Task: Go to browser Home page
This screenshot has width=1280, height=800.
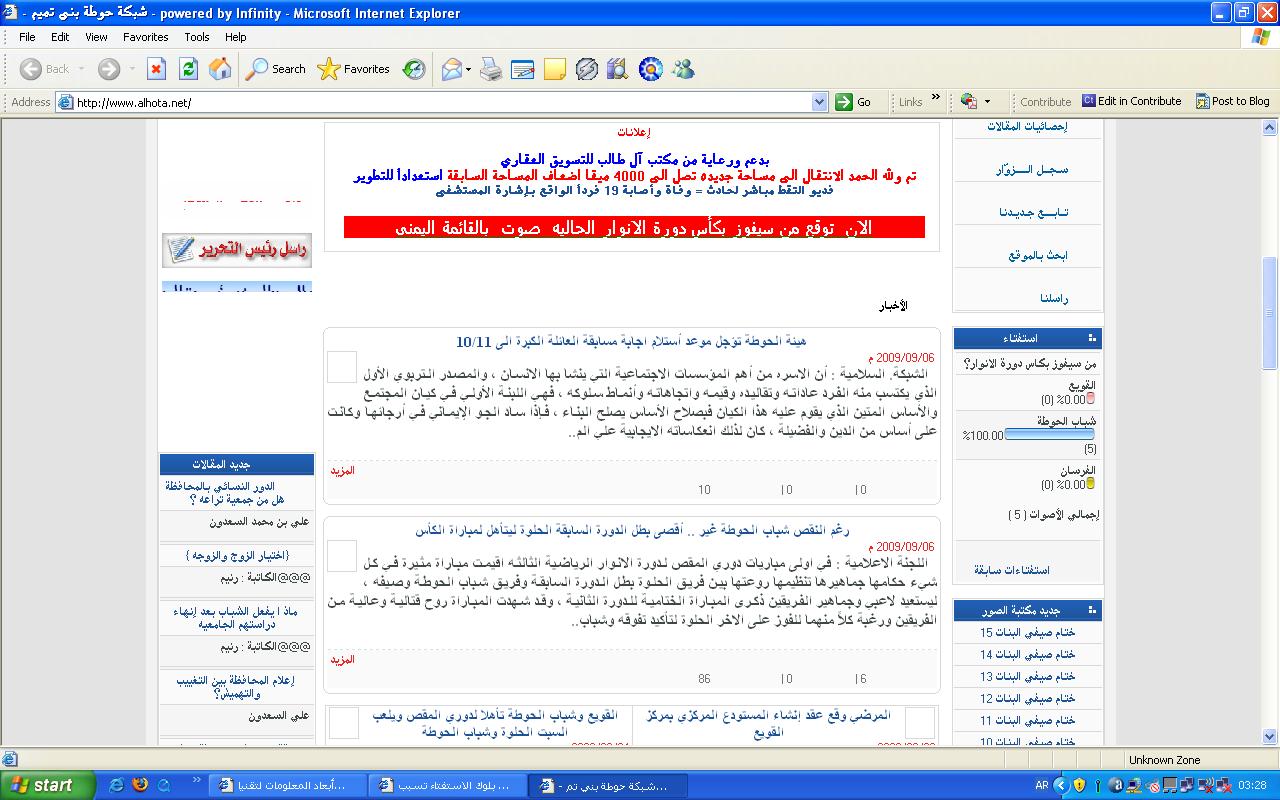Action: click(x=220, y=69)
